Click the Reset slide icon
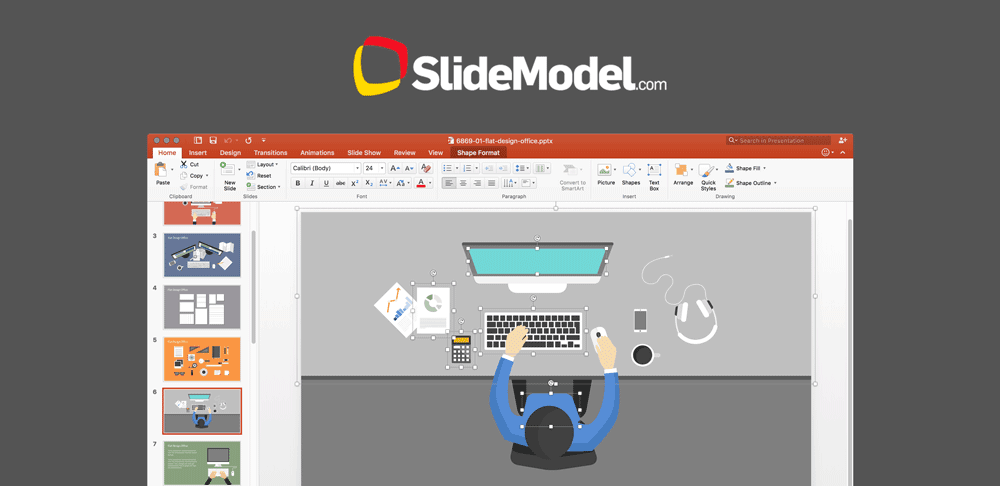This screenshot has width=1000, height=486. pyautogui.click(x=251, y=175)
